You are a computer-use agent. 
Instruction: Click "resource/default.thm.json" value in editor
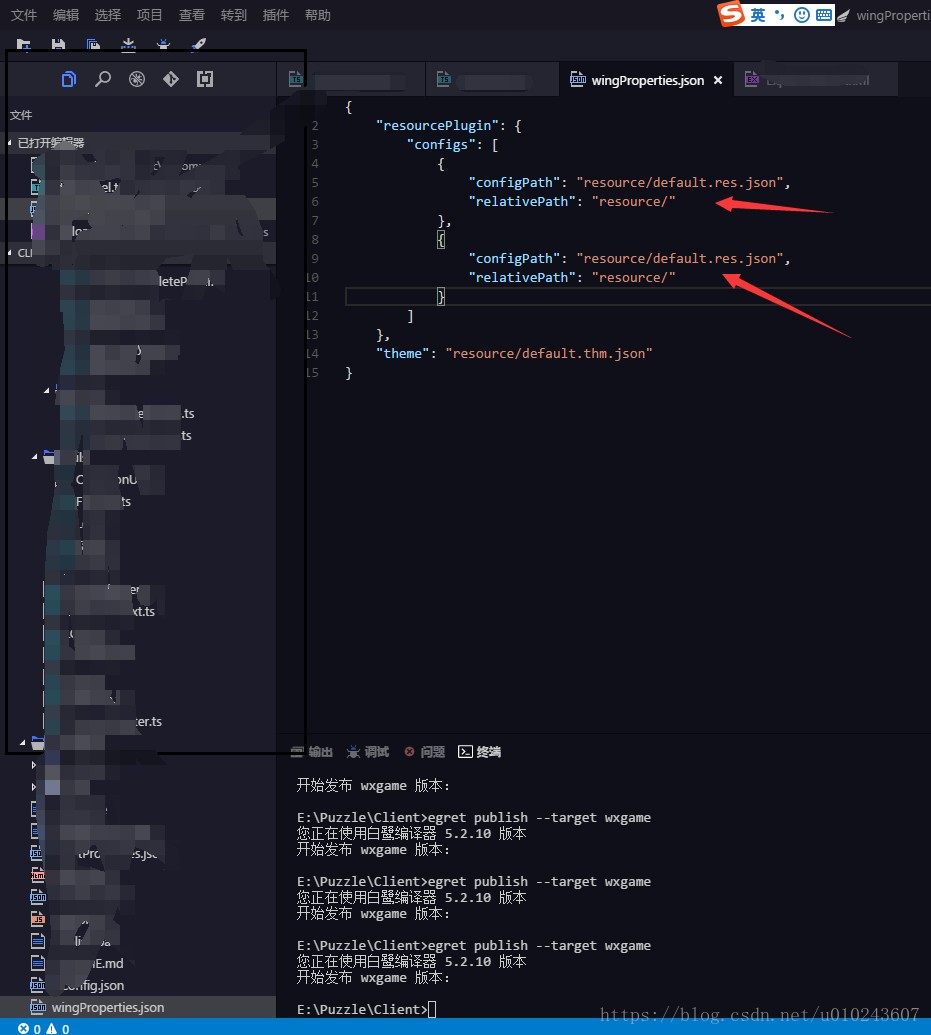click(549, 353)
